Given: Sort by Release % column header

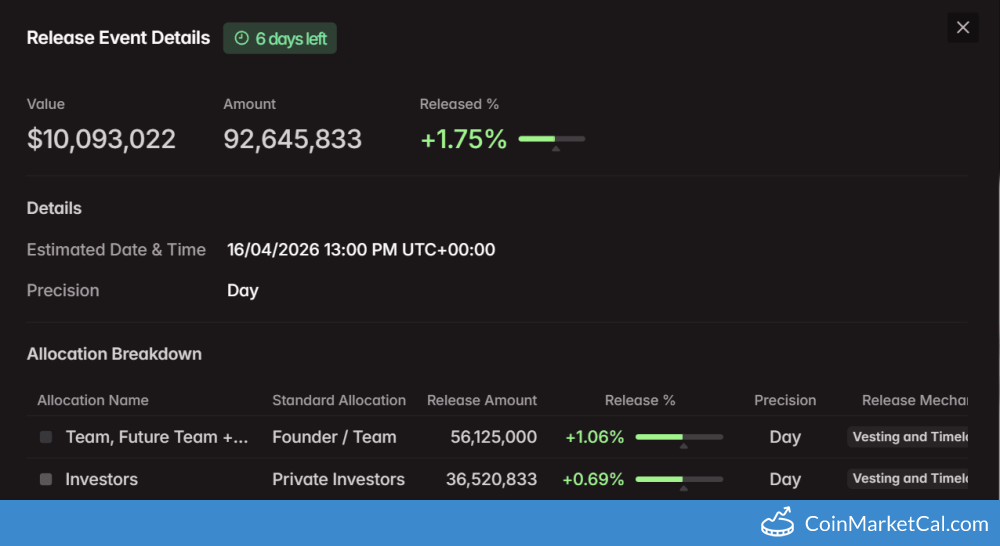Looking at the screenshot, I should pyautogui.click(x=640, y=400).
